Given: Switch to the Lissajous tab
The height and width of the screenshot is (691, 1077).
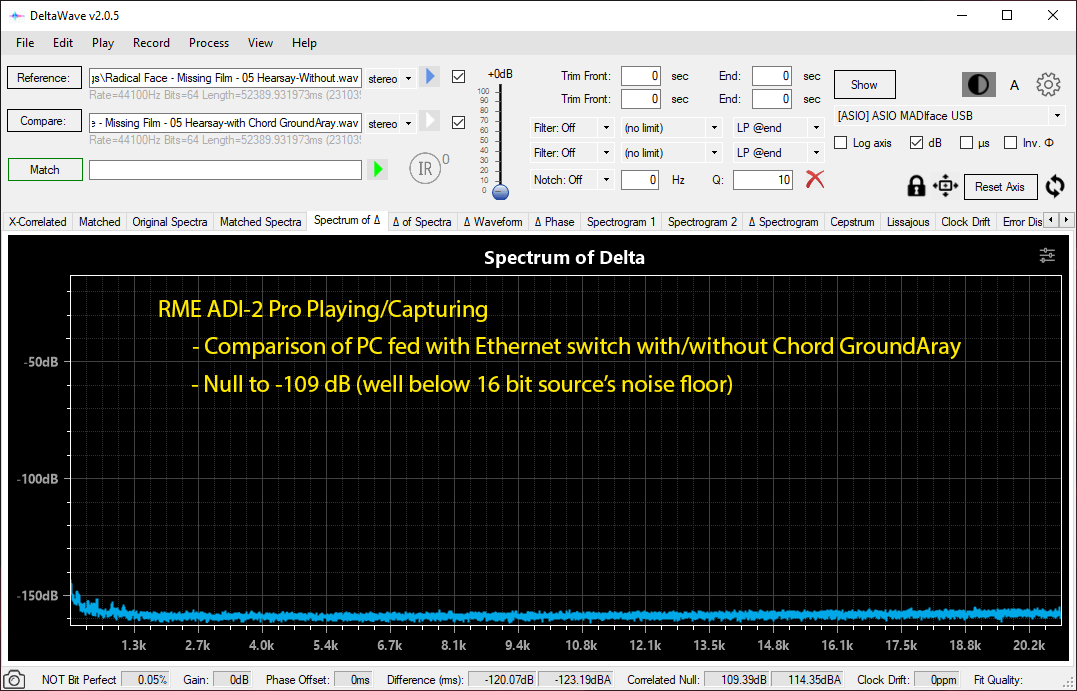Looking at the screenshot, I should pyautogui.click(x=908, y=222).
